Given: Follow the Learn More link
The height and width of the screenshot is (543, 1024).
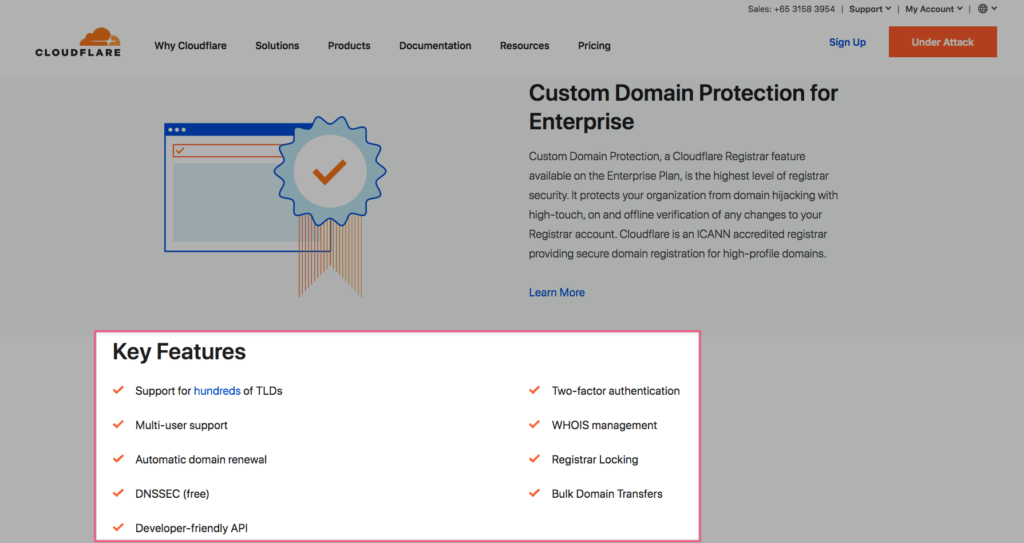Looking at the screenshot, I should click(x=556, y=293).
